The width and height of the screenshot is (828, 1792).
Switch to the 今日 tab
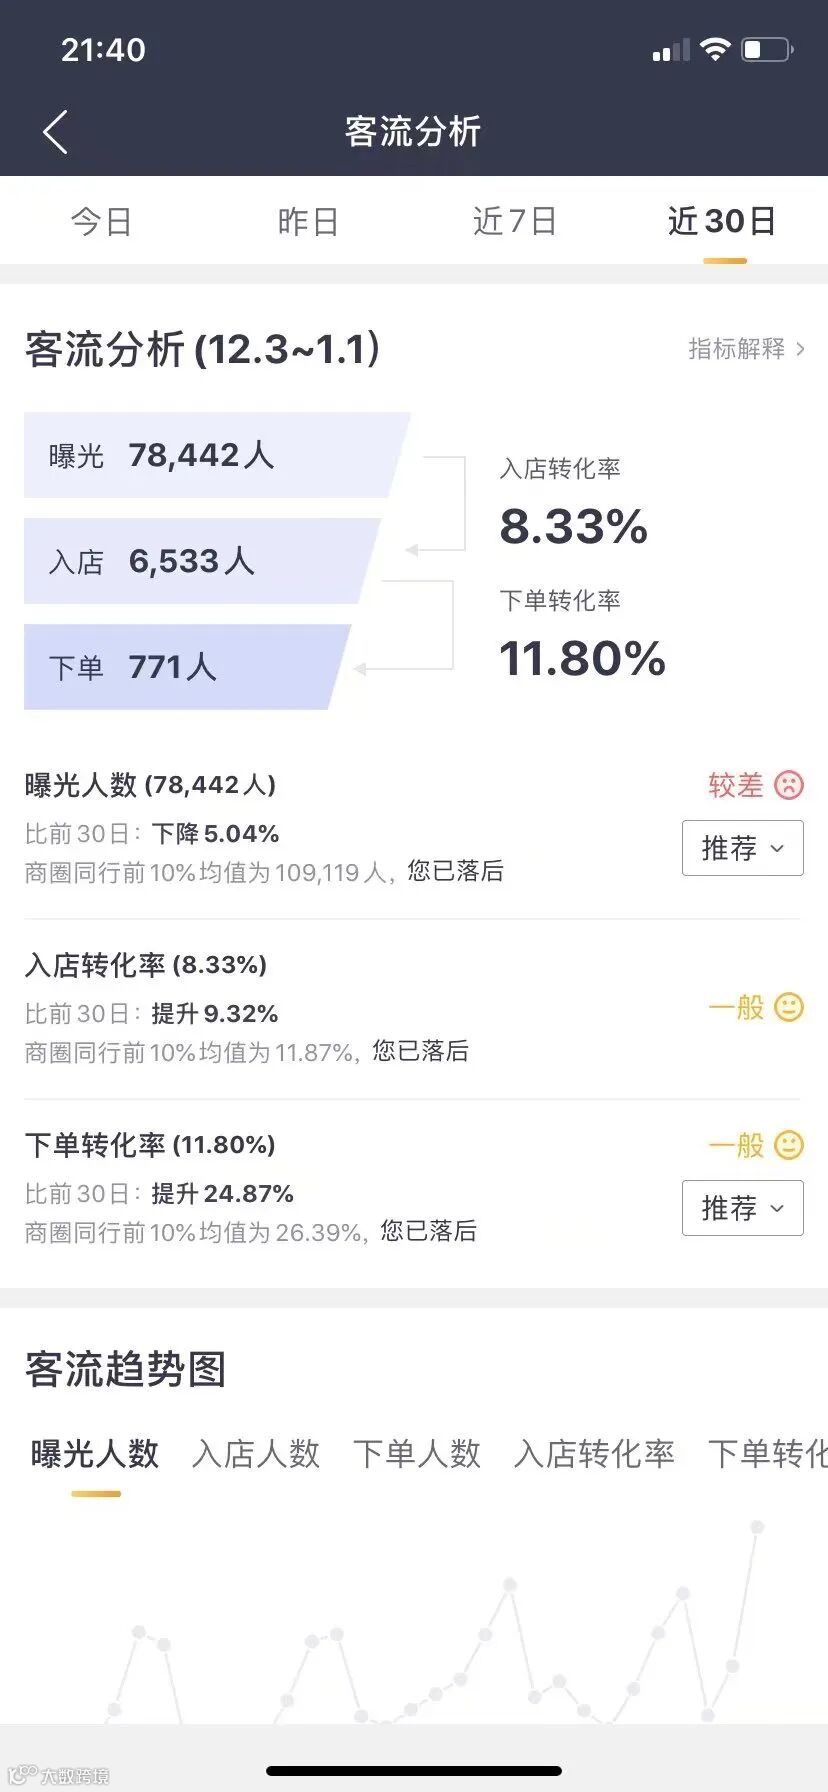pyautogui.click(x=101, y=221)
